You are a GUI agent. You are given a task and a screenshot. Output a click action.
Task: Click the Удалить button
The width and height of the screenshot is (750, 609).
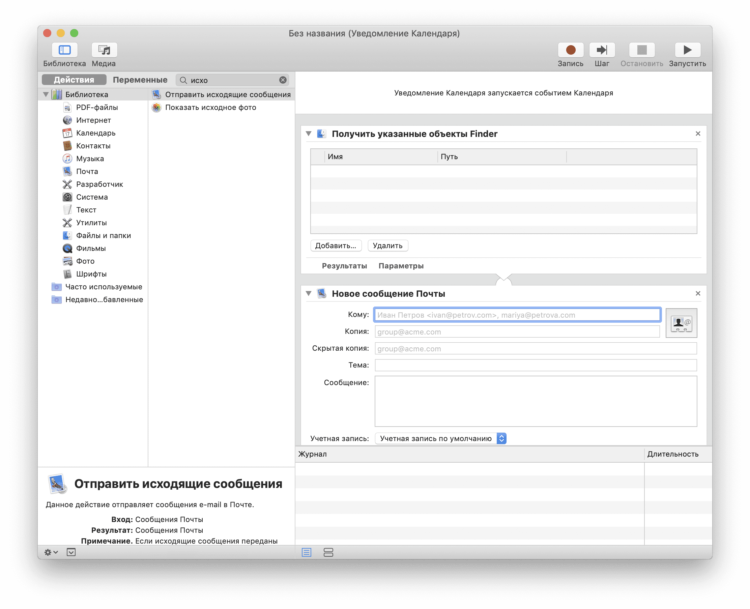(x=387, y=246)
